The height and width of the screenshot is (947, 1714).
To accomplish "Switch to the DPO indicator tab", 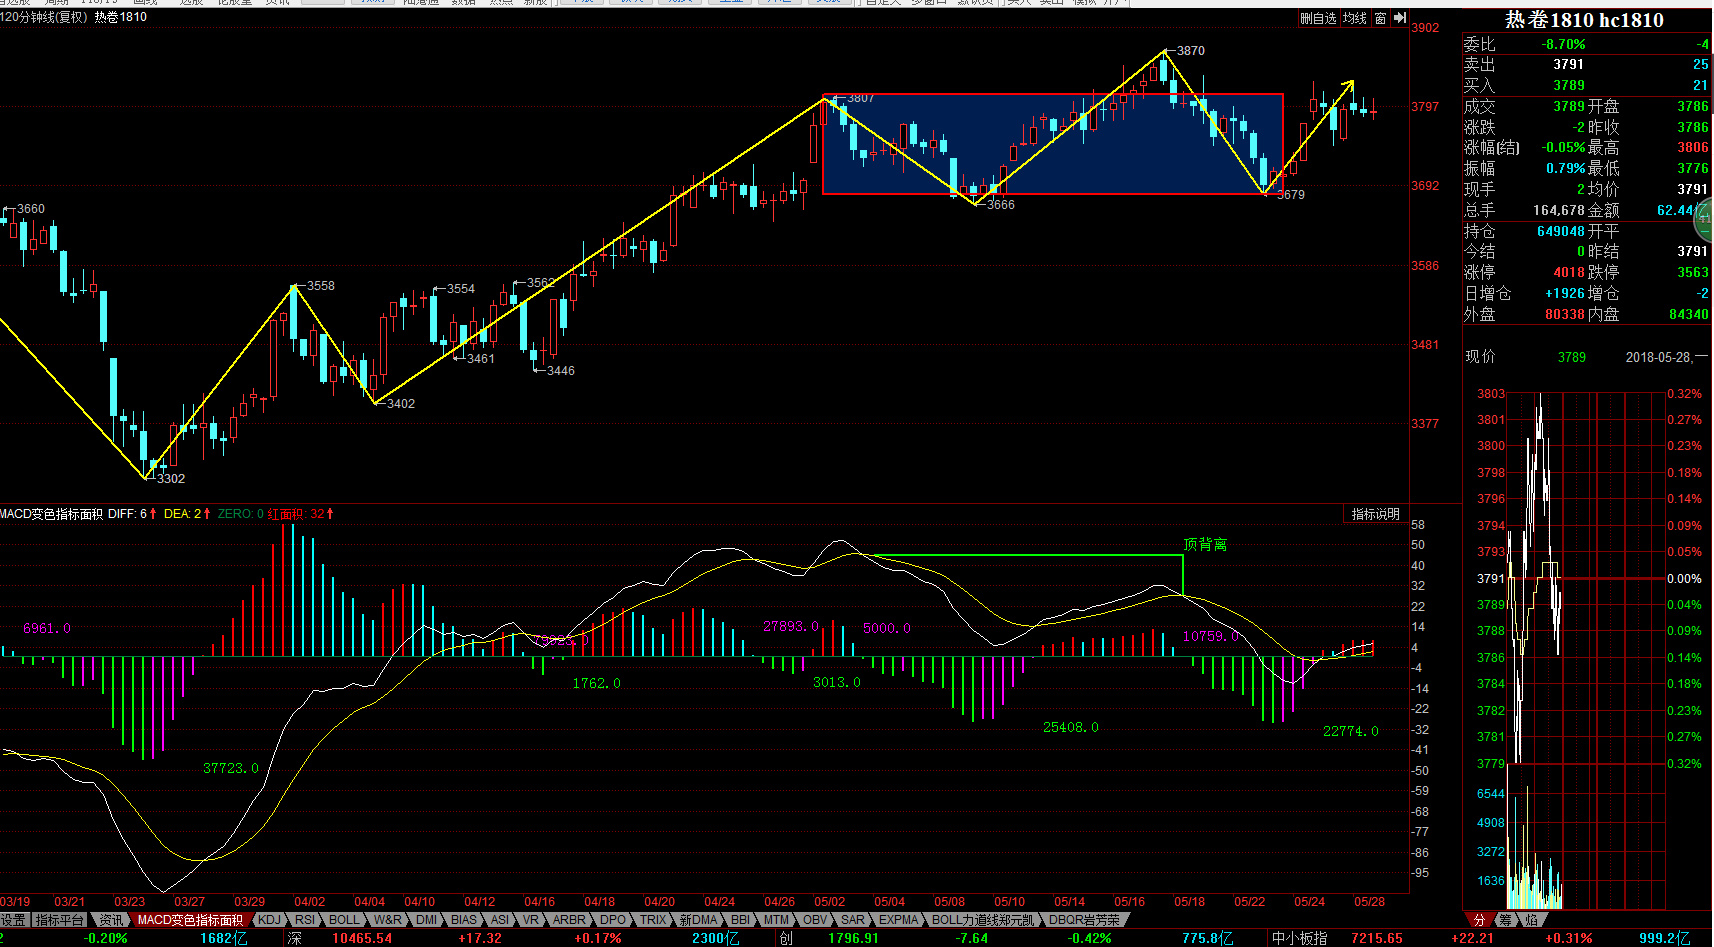I will tap(613, 920).
